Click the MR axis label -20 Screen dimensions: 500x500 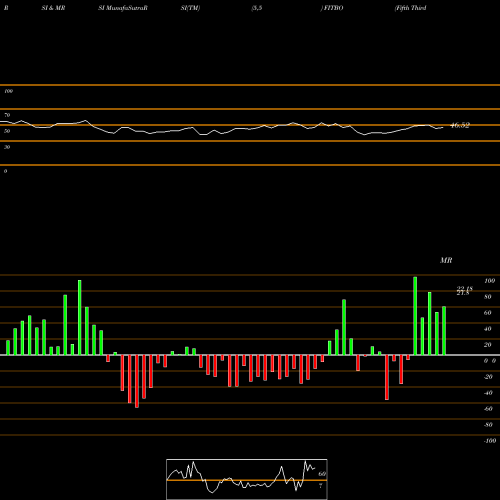pos(488,377)
